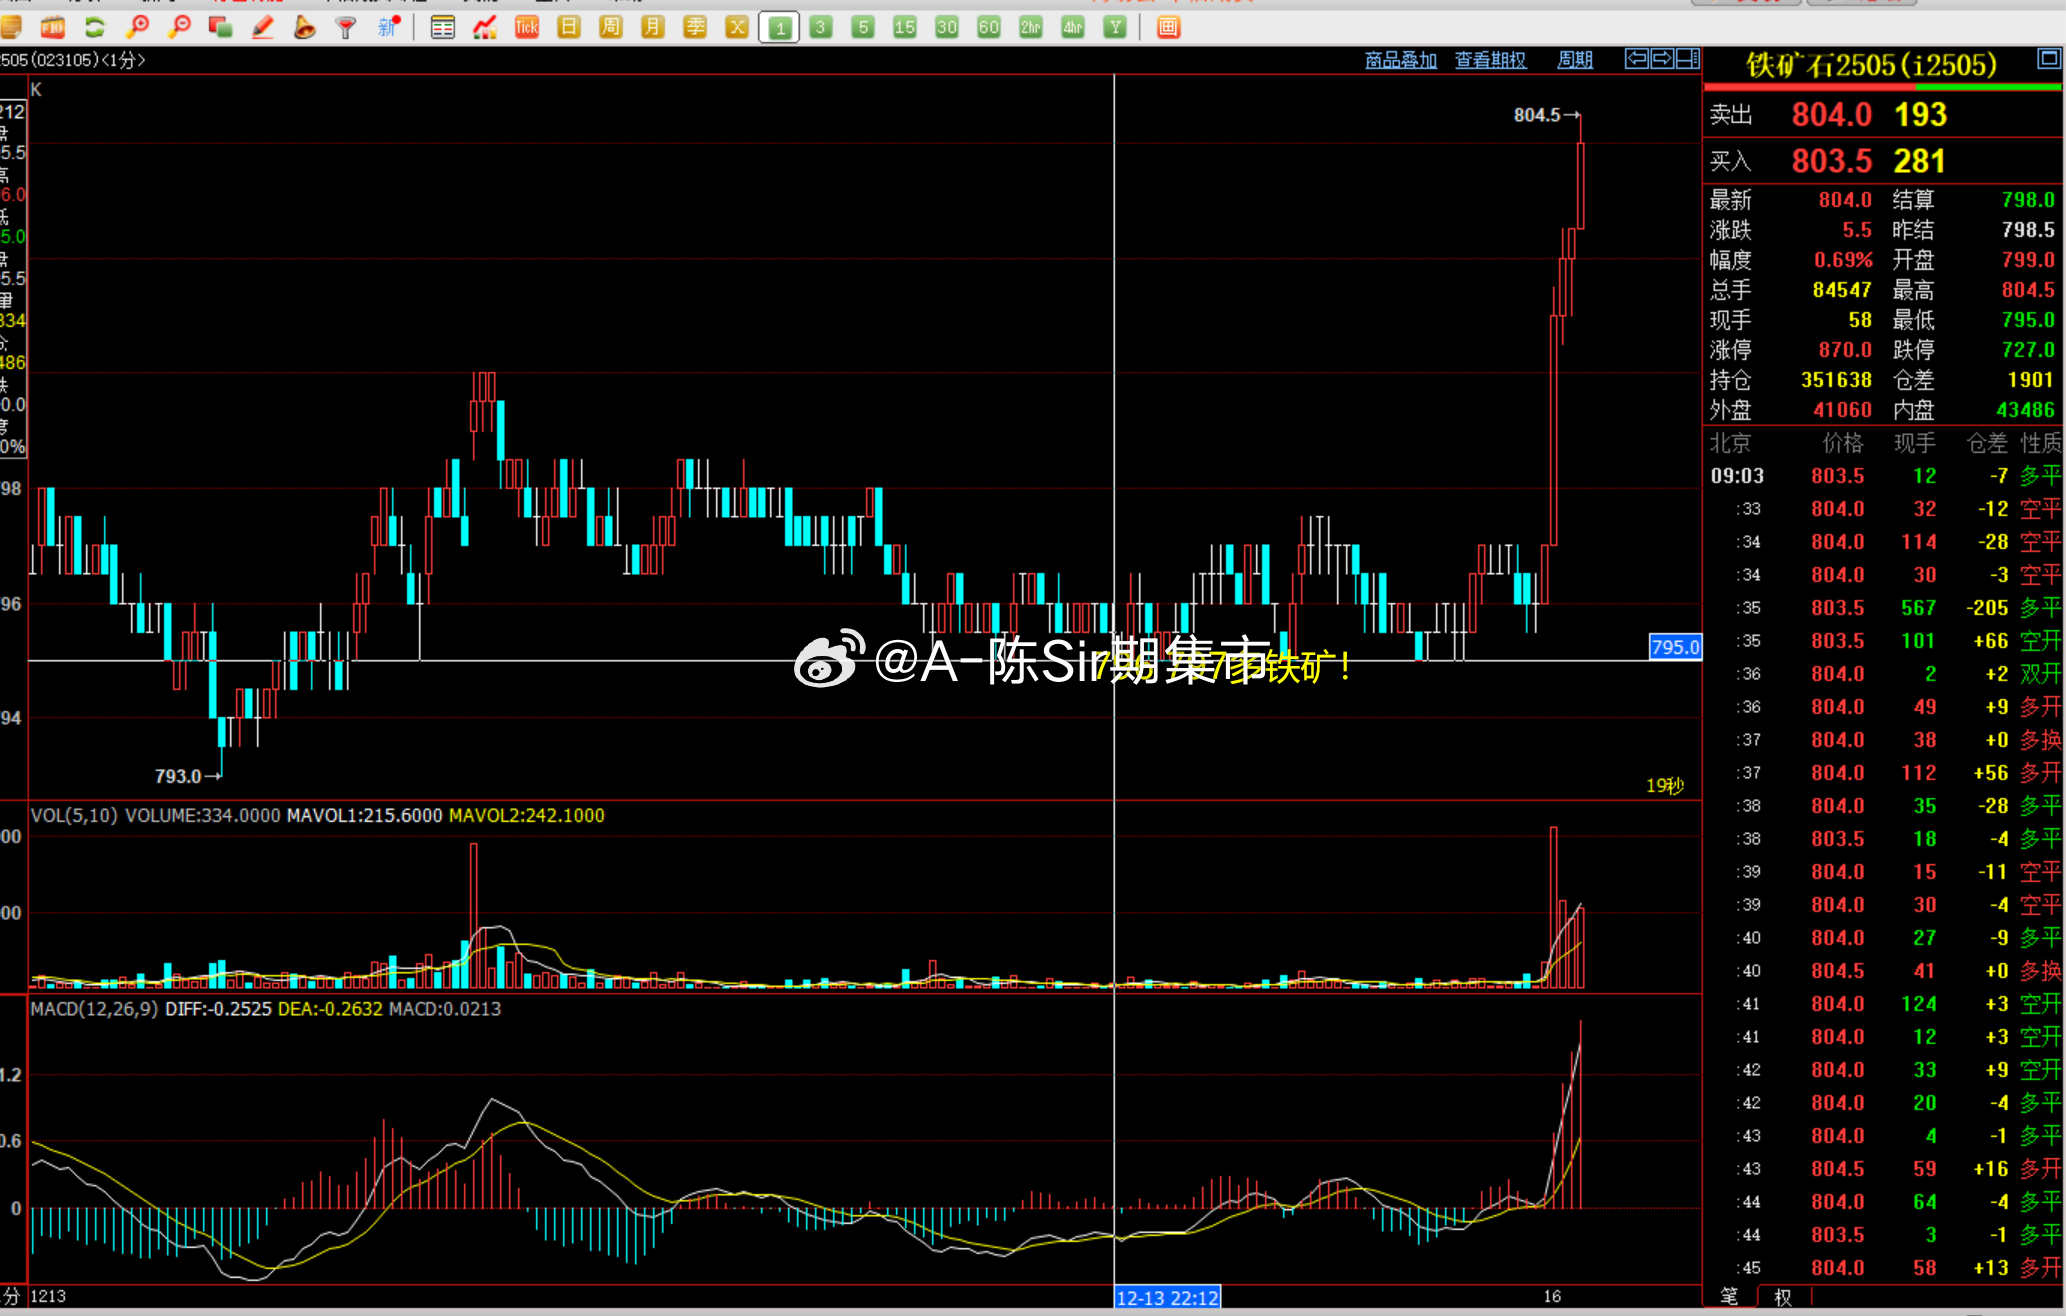Open the 商品叠加 overlay link
The width and height of the screenshot is (2066, 1316).
point(1401,60)
